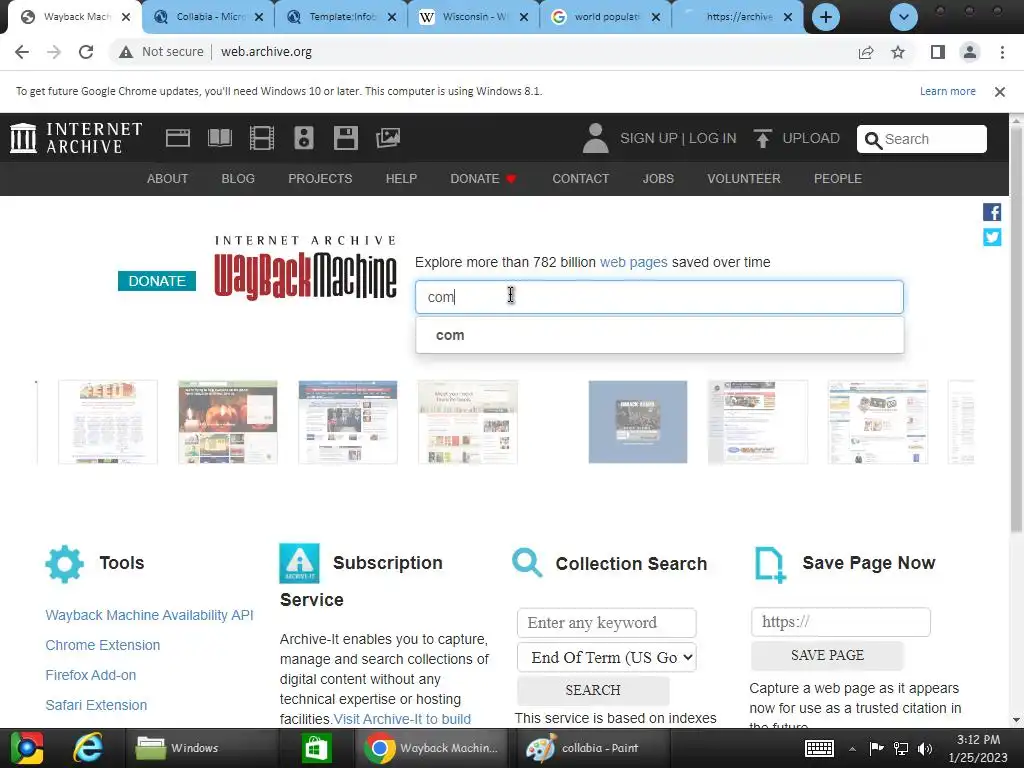This screenshot has height=768, width=1024.
Task: Click the Not secure warning icon
Action: click(x=126, y=52)
